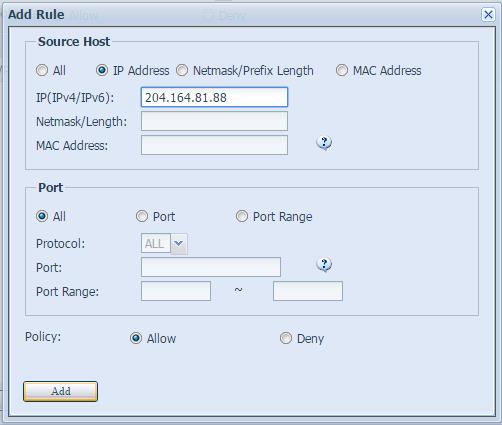Select the All source host radio
The width and height of the screenshot is (502, 425).
click(x=42, y=70)
